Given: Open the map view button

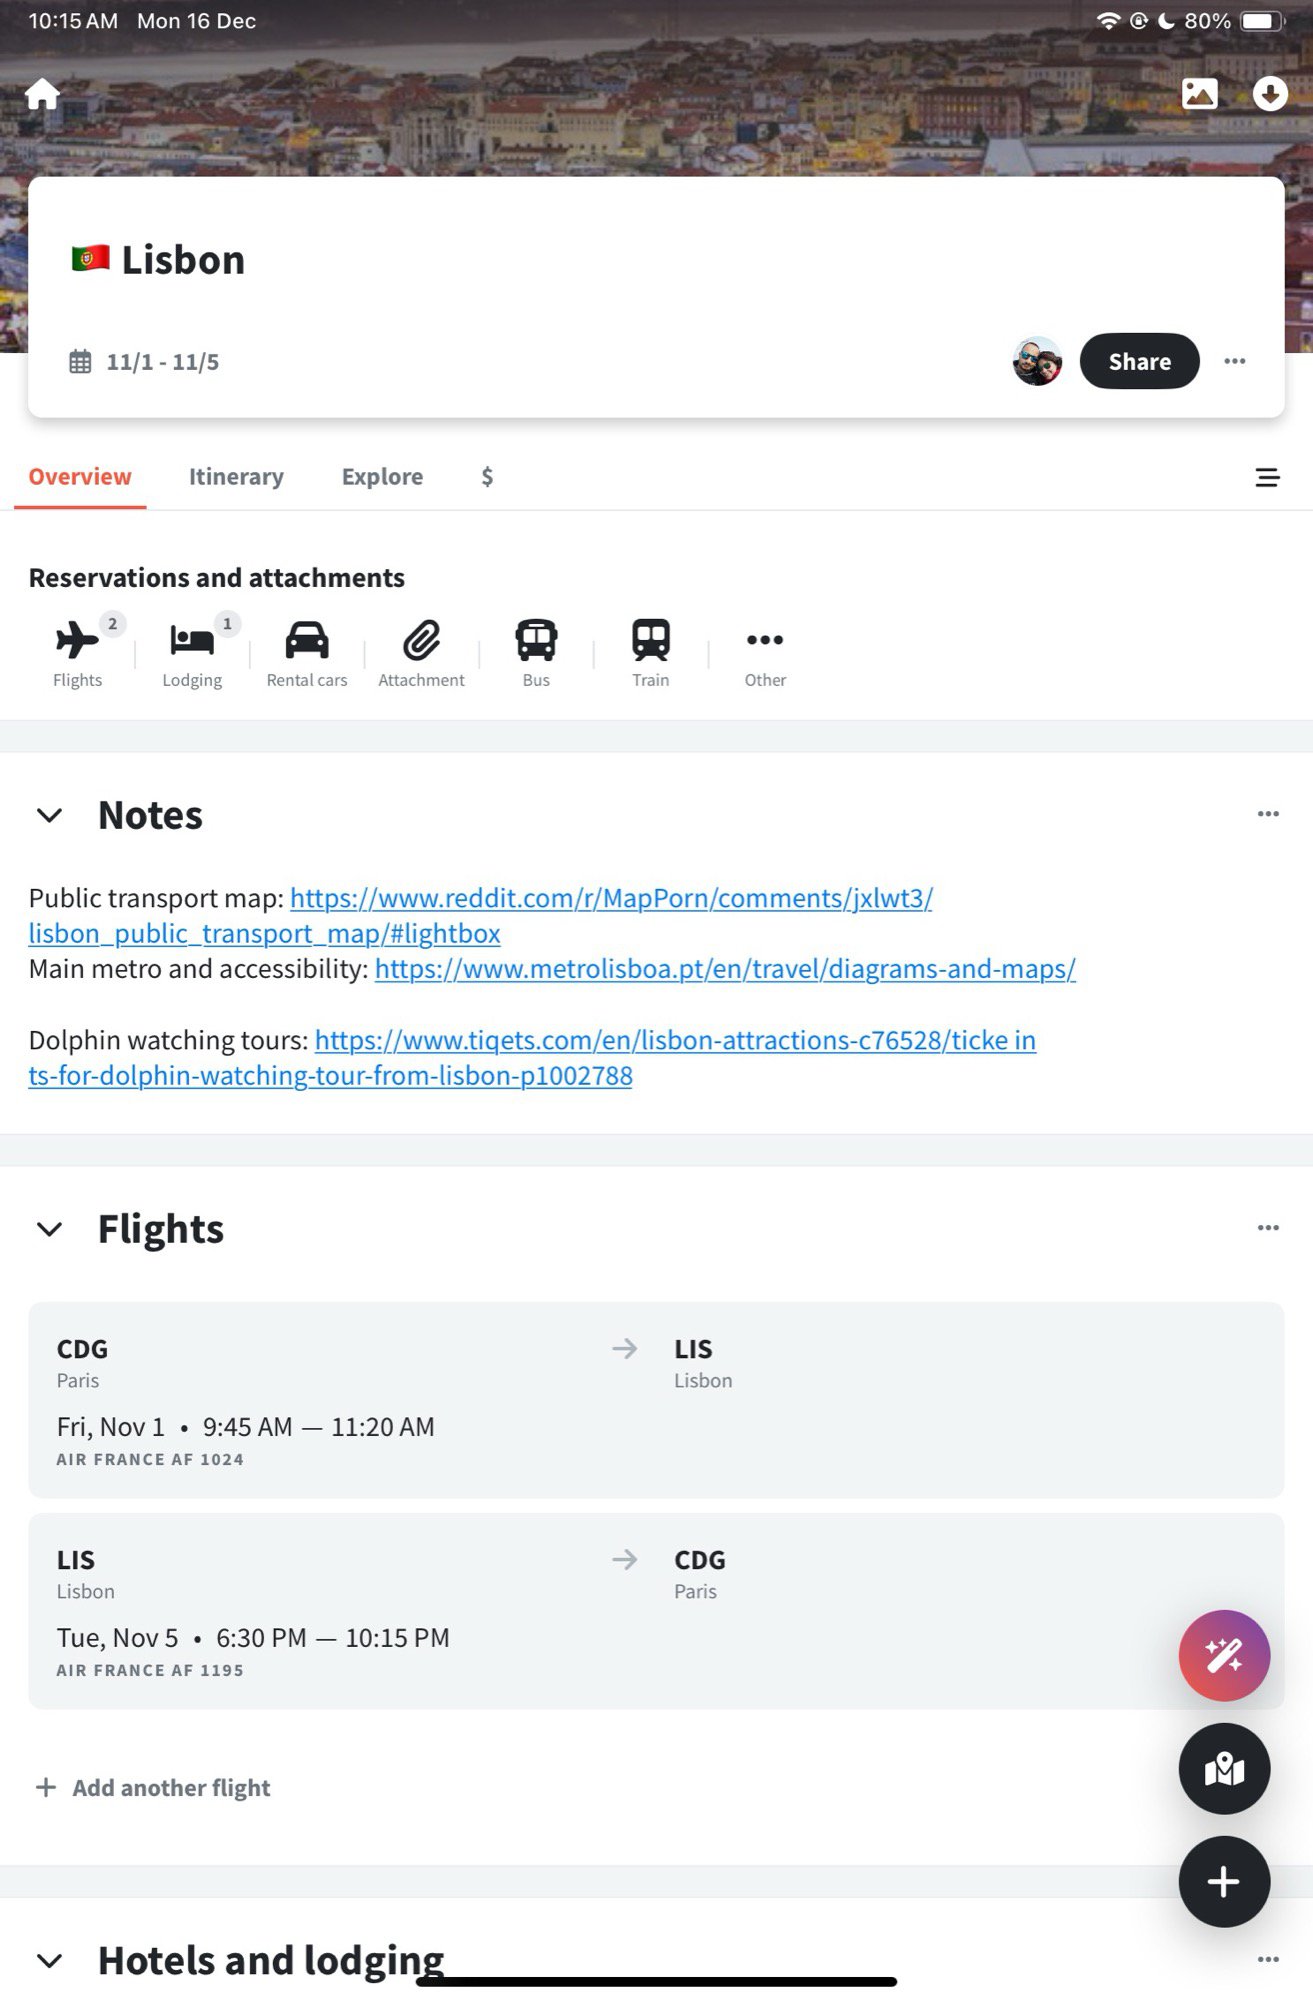Looking at the screenshot, I should [x=1224, y=1769].
